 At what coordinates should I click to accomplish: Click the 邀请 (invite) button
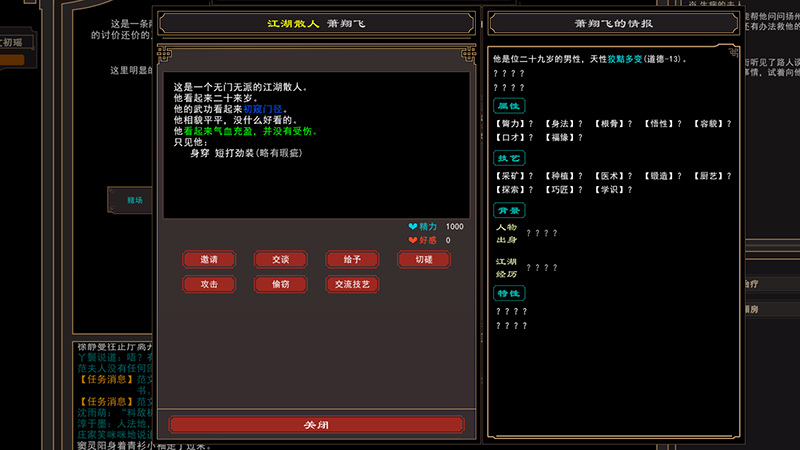(209, 259)
